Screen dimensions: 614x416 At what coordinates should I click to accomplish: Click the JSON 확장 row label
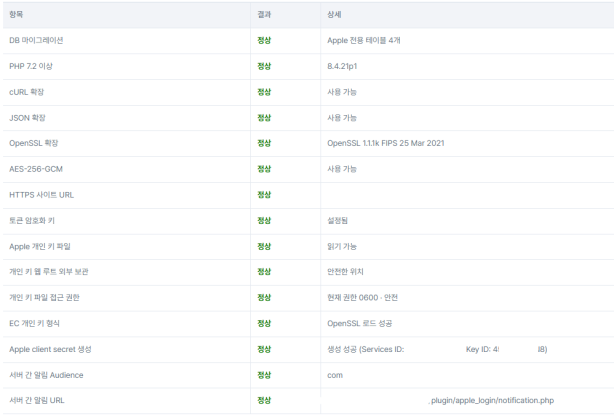pyautogui.click(x=27, y=118)
